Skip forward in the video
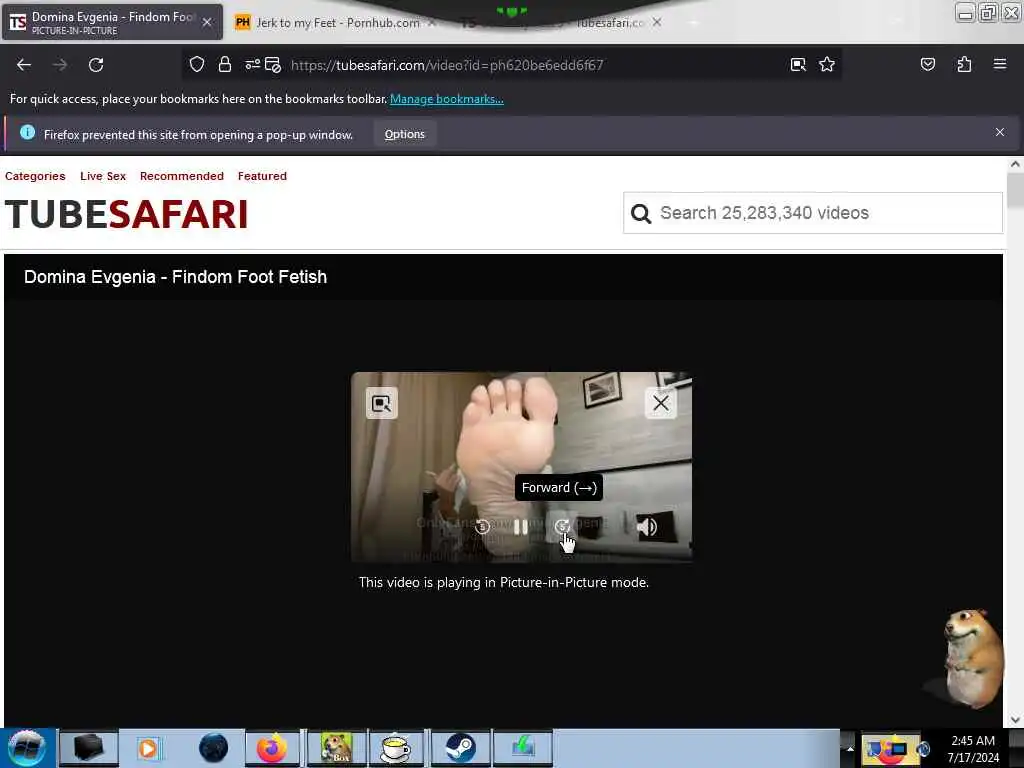 click(562, 526)
